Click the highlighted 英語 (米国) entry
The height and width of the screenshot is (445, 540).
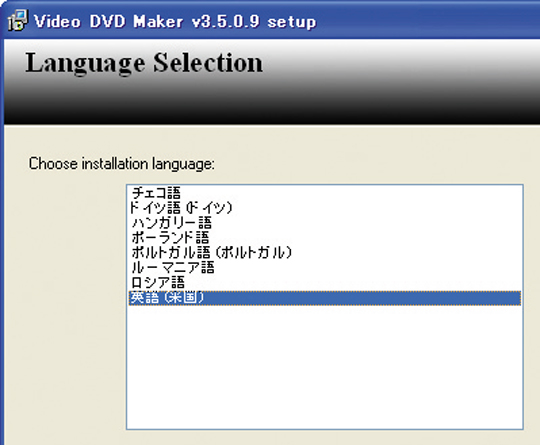(325, 298)
